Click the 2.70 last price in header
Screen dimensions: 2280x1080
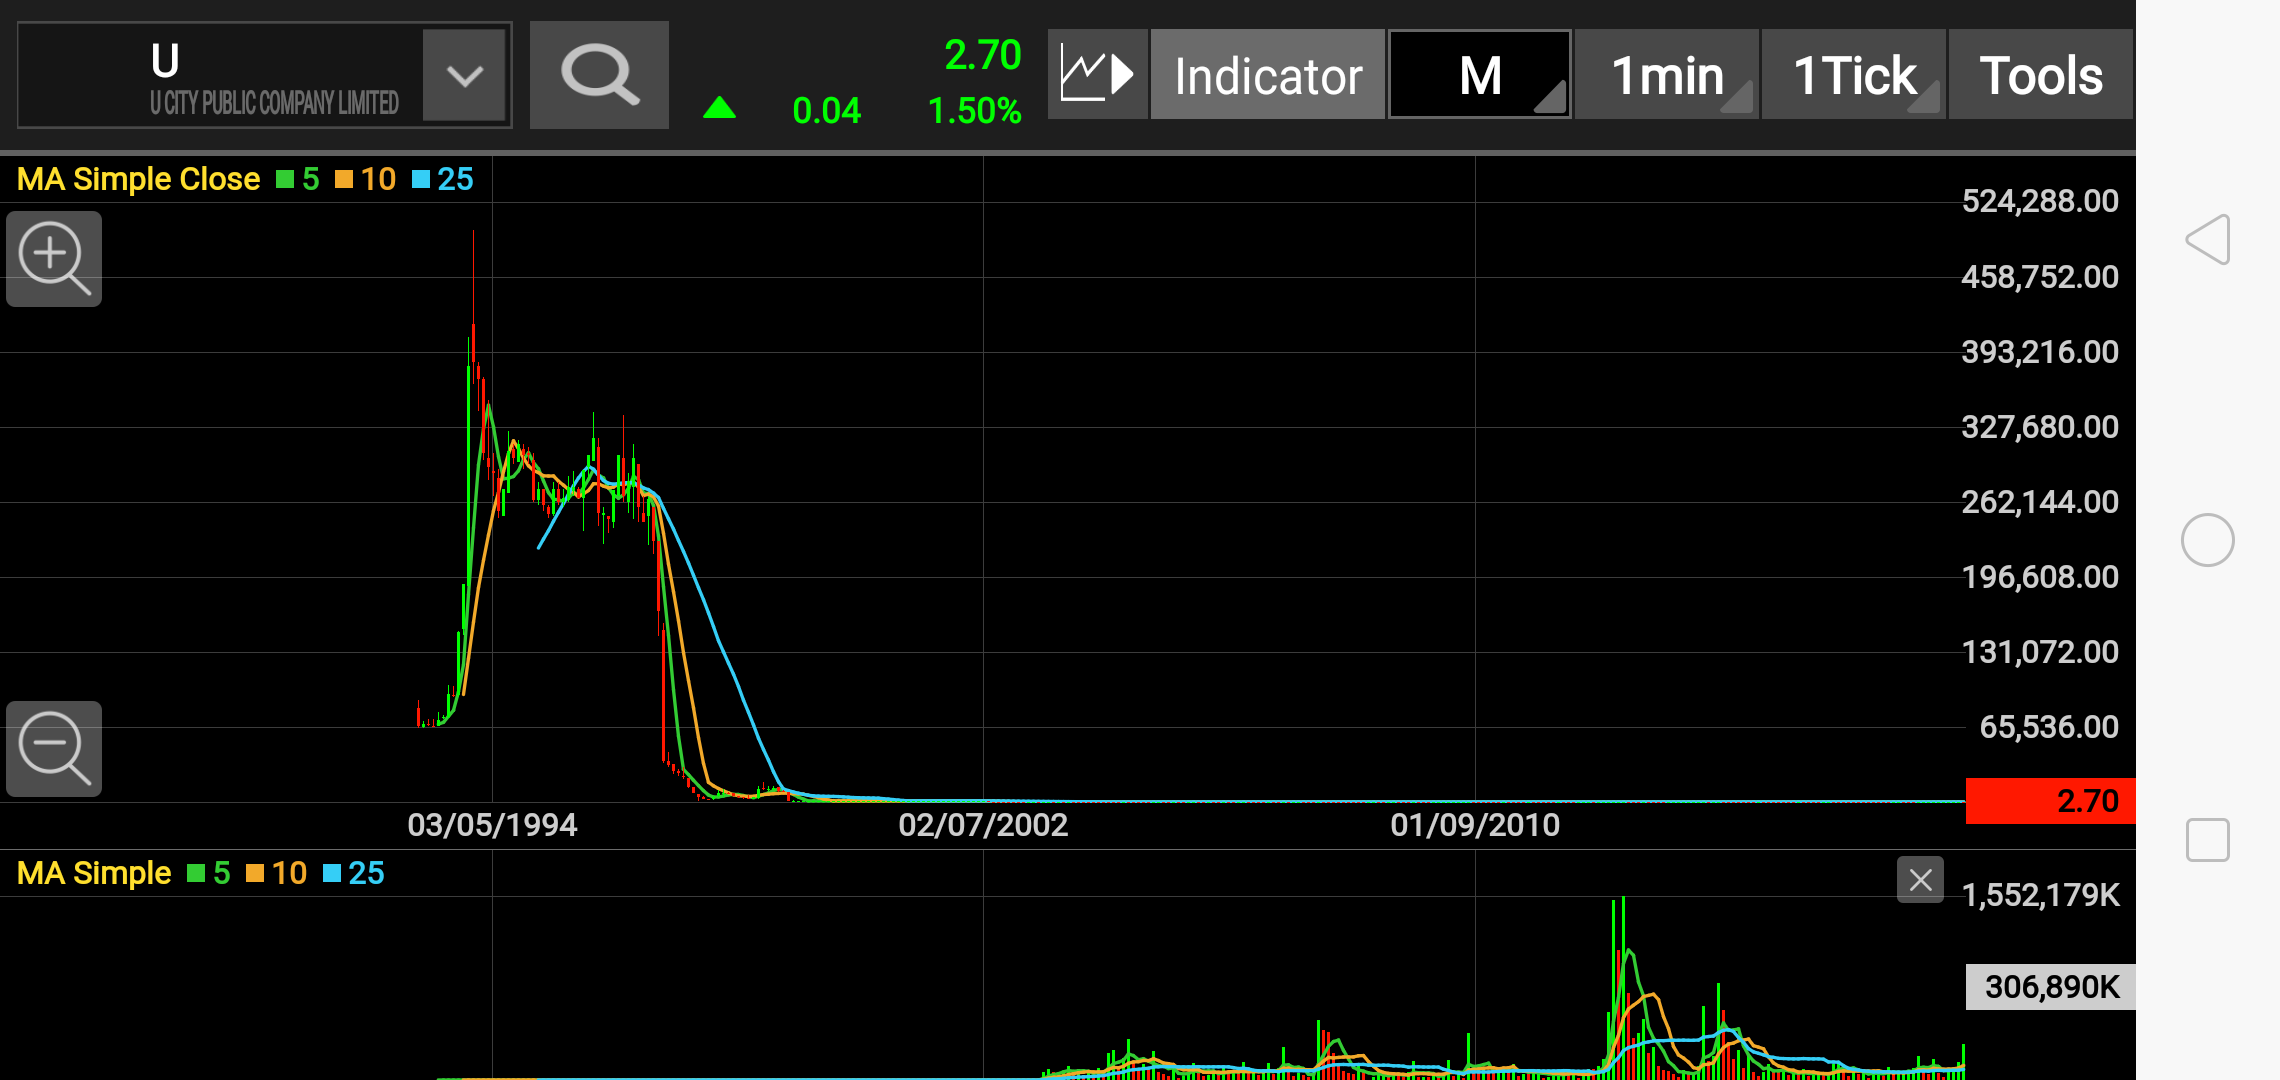click(982, 55)
